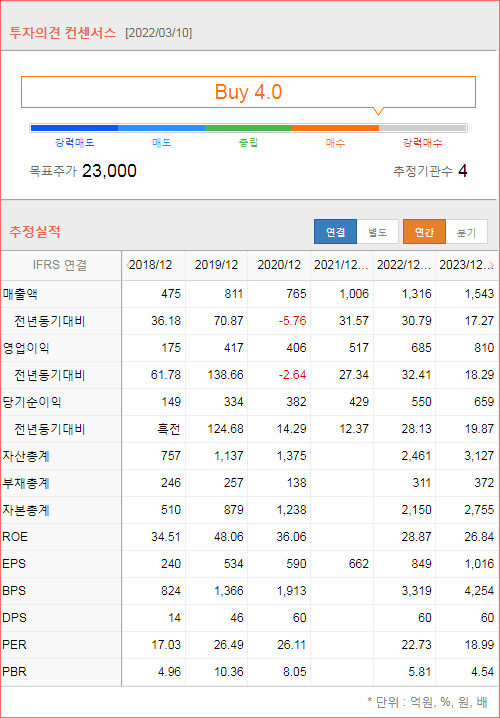Click ROE value 48.06
The height and width of the screenshot is (718, 500).
tap(228, 537)
